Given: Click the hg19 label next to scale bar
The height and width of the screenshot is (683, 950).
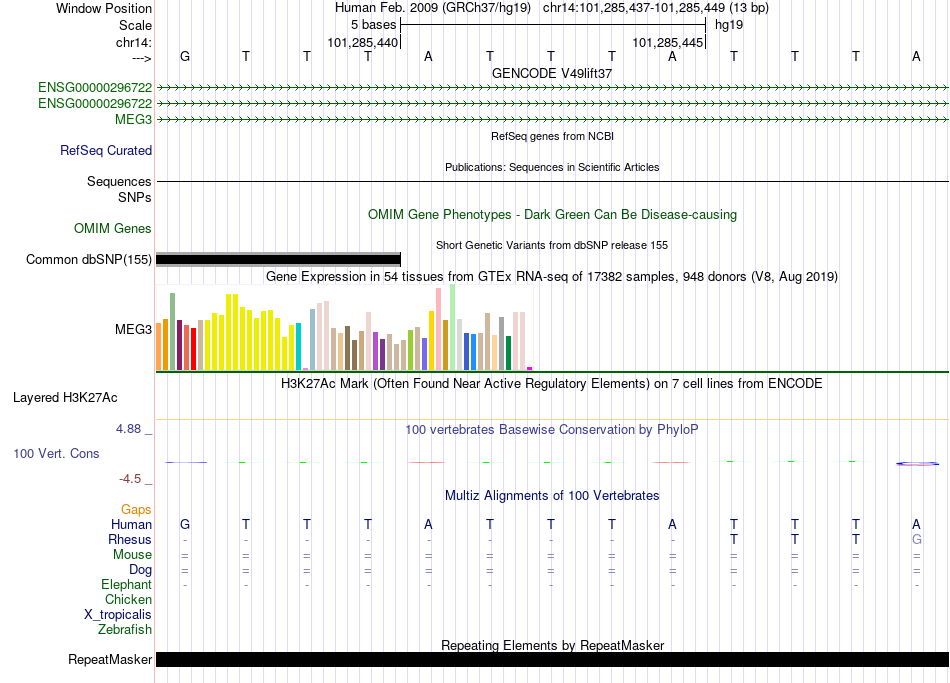Looking at the screenshot, I should coord(729,25).
